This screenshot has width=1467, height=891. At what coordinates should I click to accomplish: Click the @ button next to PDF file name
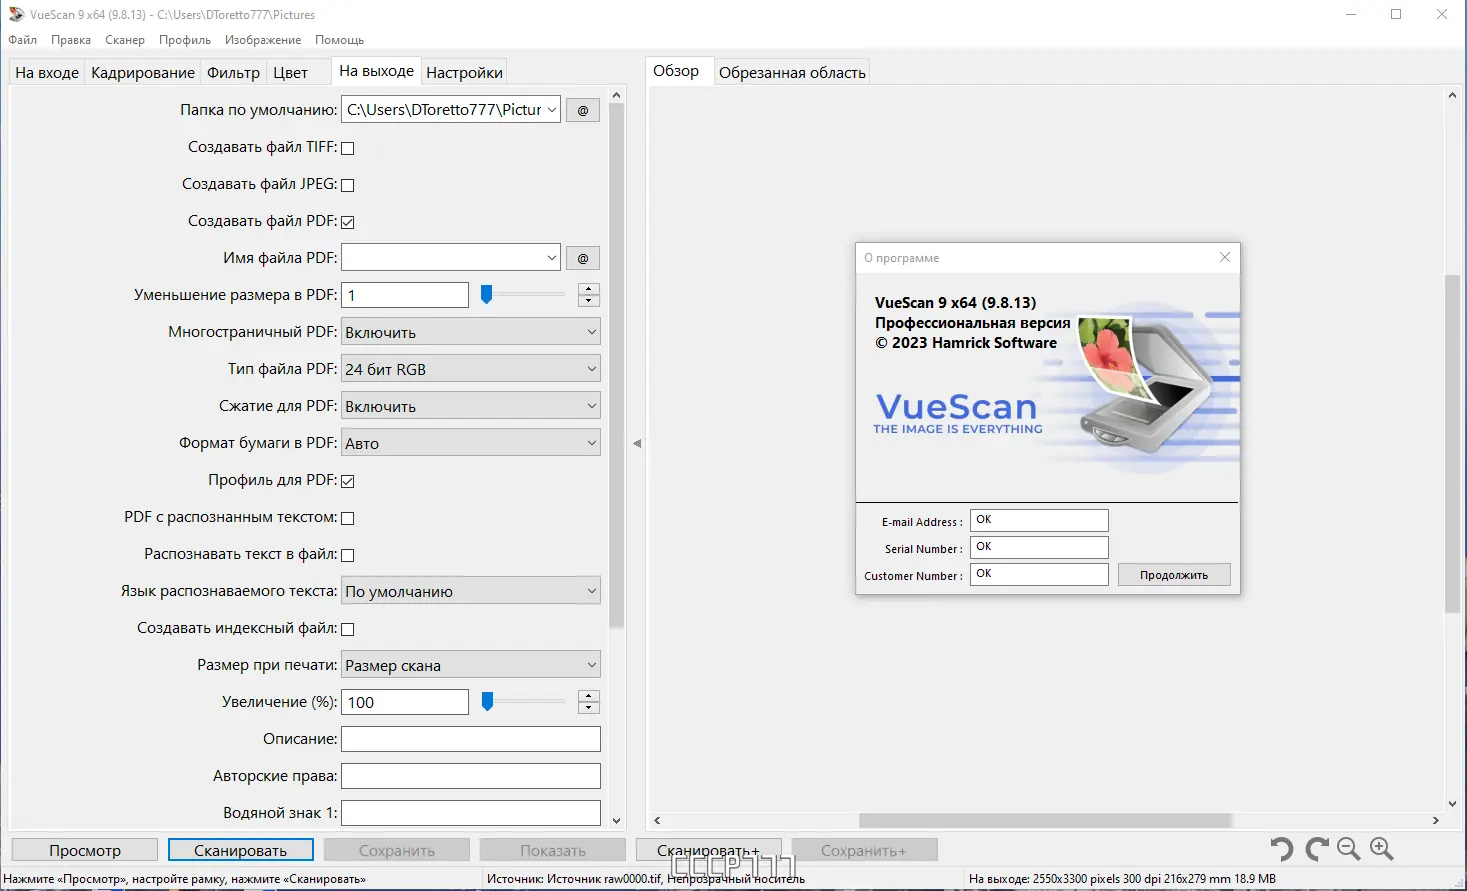pyautogui.click(x=583, y=258)
